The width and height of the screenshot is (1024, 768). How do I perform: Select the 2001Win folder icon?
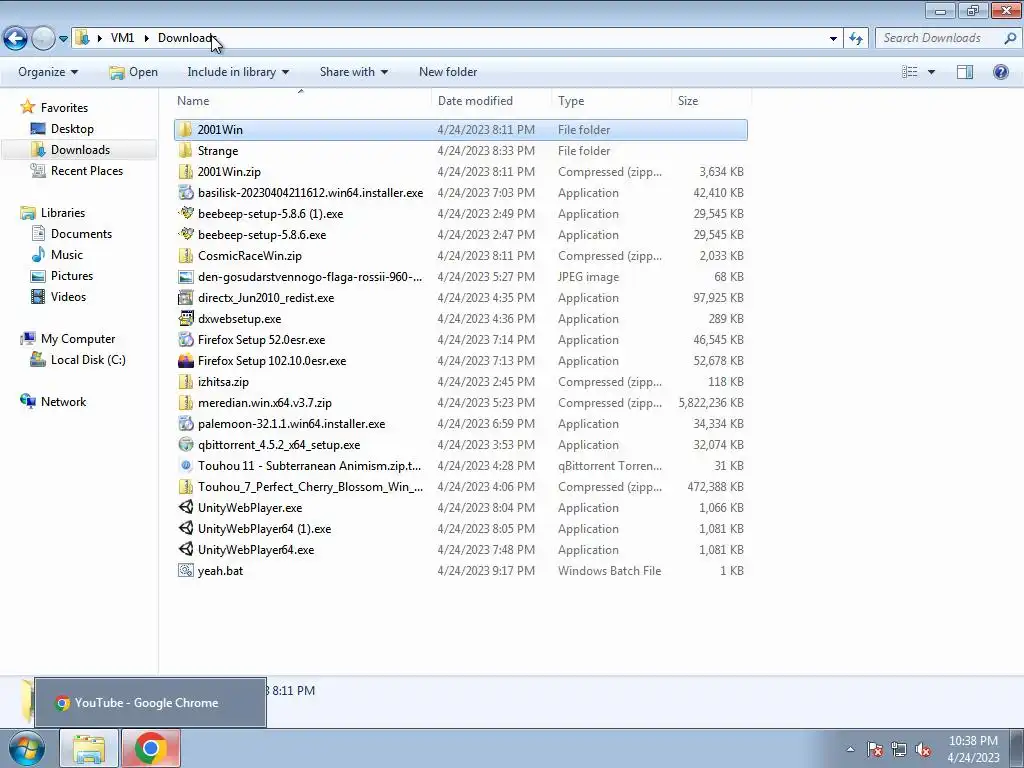(x=185, y=129)
